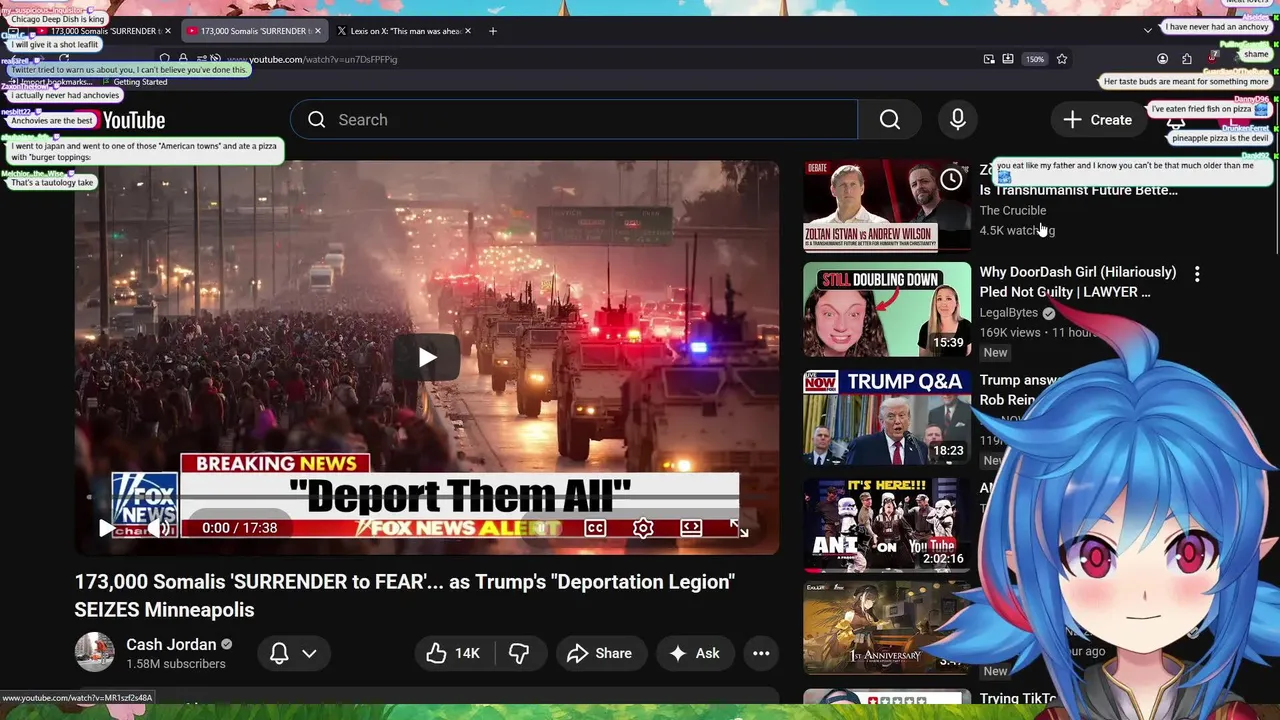Click the '1.58M subscribers' text
This screenshot has height=720, width=1280.
click(176, 664)
